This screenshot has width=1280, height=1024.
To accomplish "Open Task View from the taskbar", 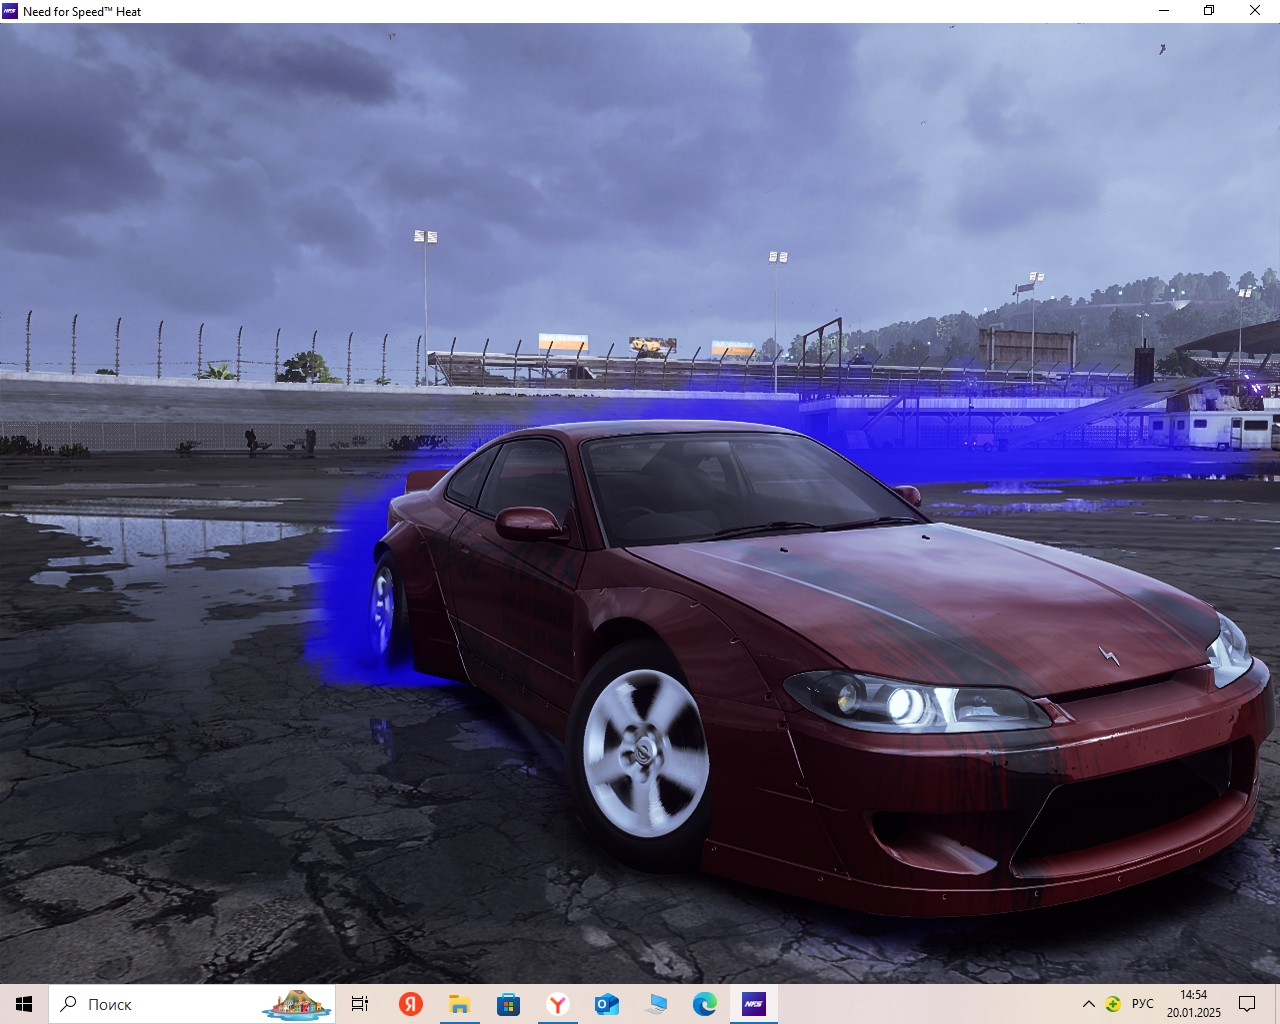I will [360, 1004].
